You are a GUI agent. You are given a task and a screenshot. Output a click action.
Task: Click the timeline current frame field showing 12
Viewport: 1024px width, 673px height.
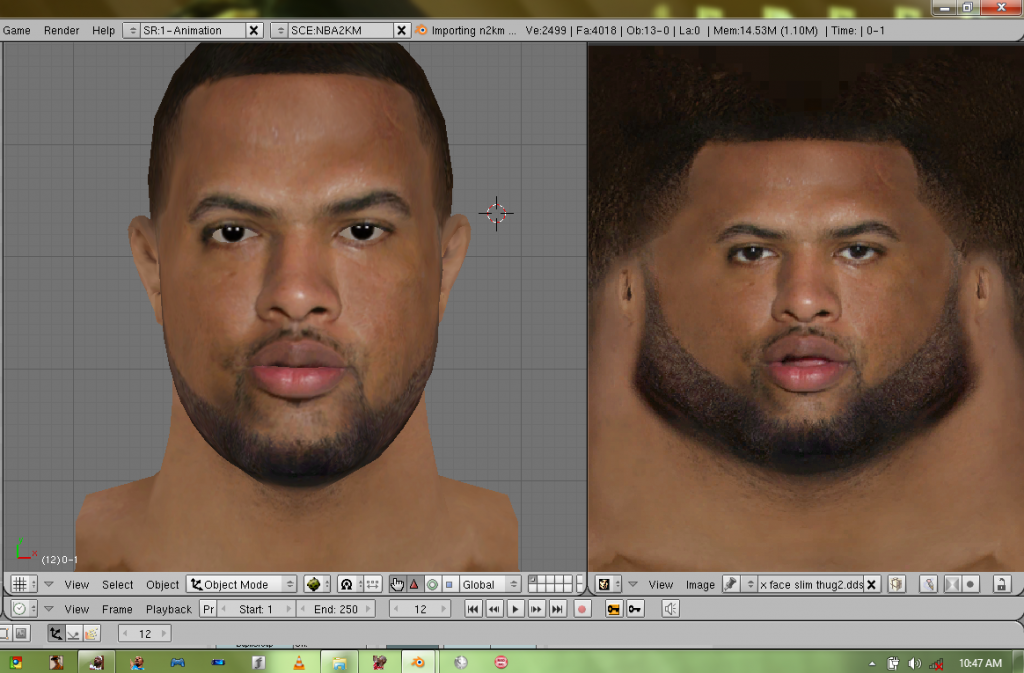point(420,609)
